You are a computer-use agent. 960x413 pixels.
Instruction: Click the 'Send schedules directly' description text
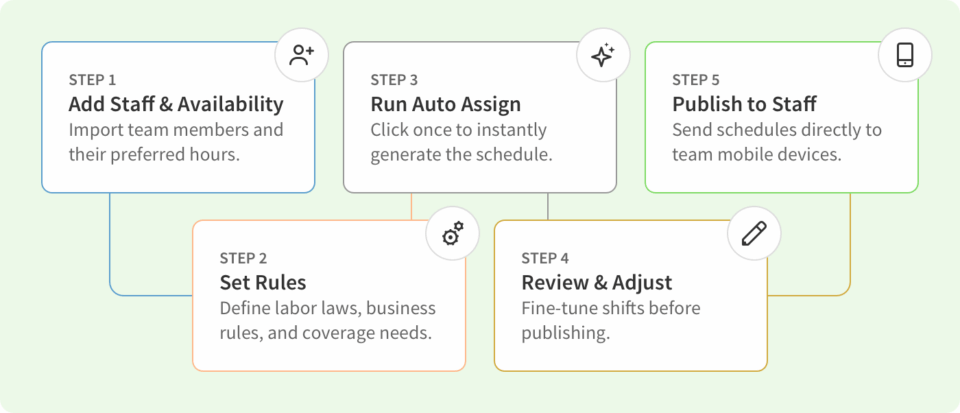click(777, 143)
